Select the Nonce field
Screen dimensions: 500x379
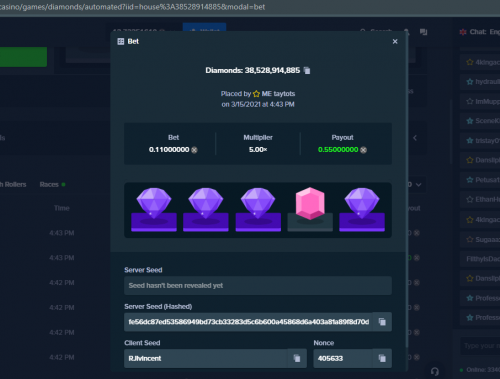tap(343, 358)
